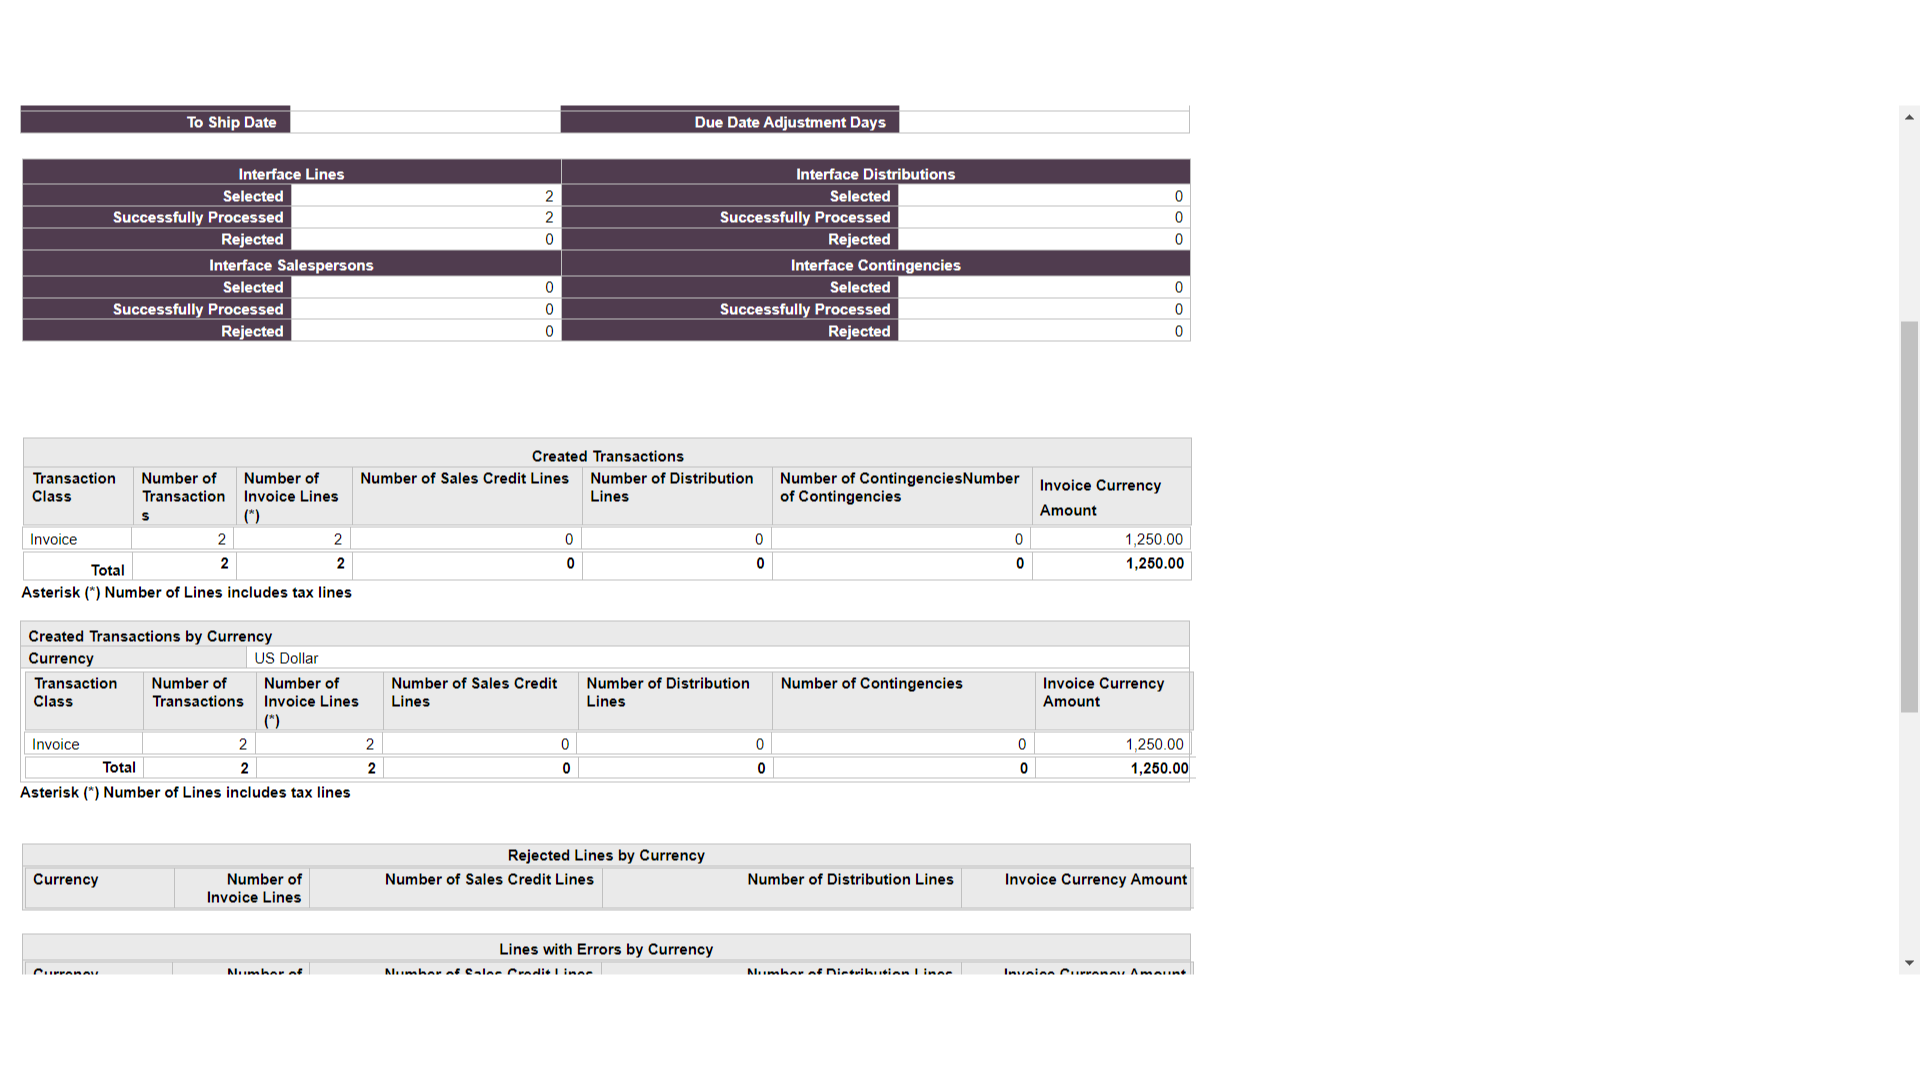Click bold Total 1,250.00 in Created Transactions table
Image resolution: width=1920 pixels, height=1080 pixels.
pyautogui.click(x=1154, y=563)
